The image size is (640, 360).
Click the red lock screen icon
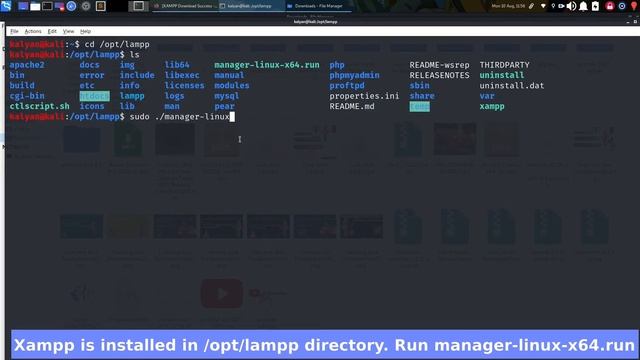[610, 6]
